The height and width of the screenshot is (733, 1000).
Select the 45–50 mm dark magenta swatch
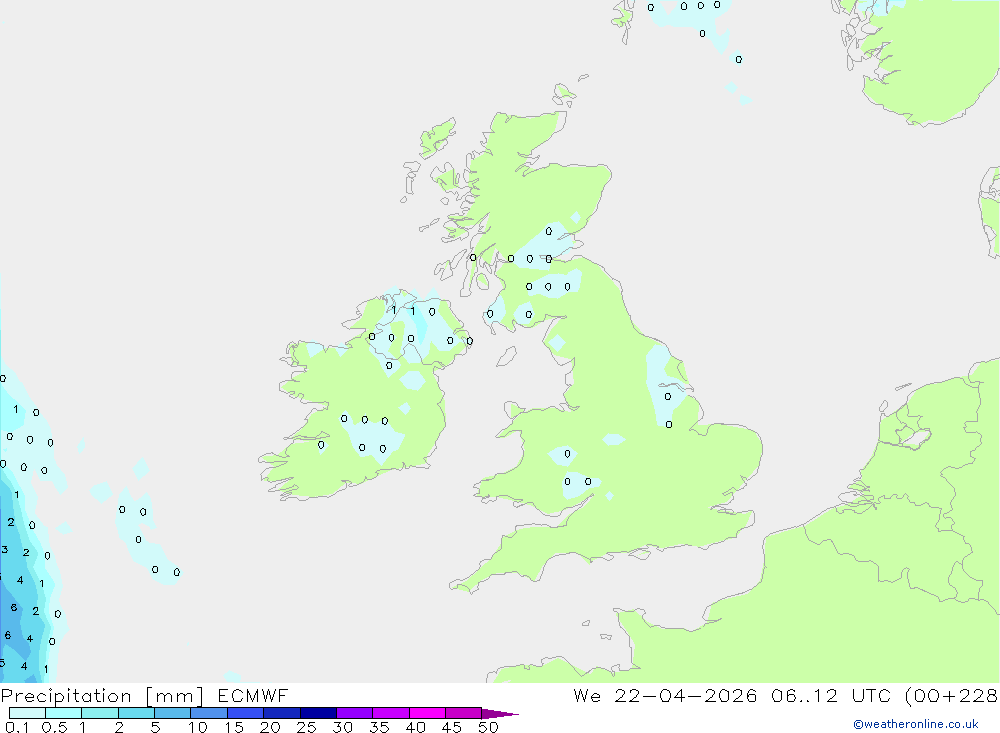click(464, 713)
